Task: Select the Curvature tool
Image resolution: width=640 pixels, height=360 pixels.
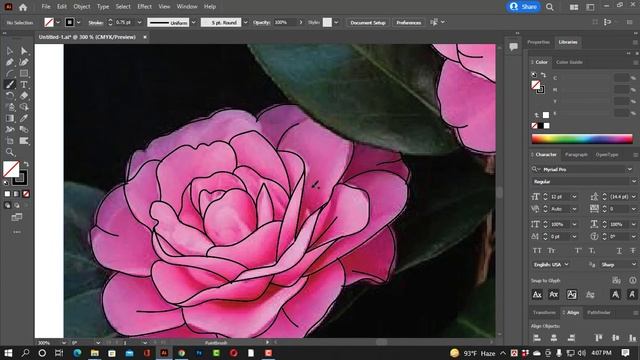Action: 24,62
